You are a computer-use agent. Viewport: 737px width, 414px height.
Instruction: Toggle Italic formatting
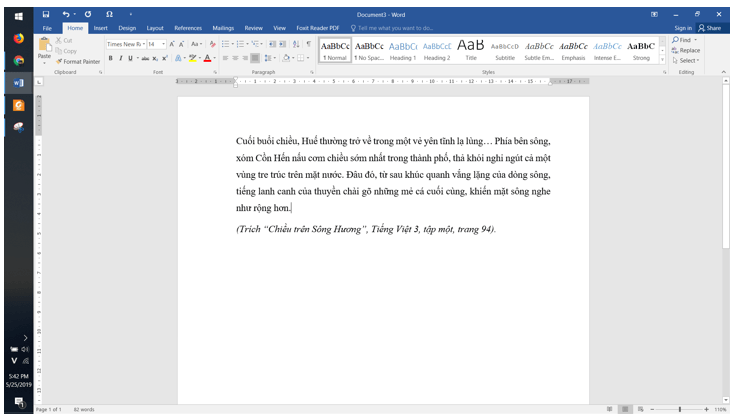point(119,58)
